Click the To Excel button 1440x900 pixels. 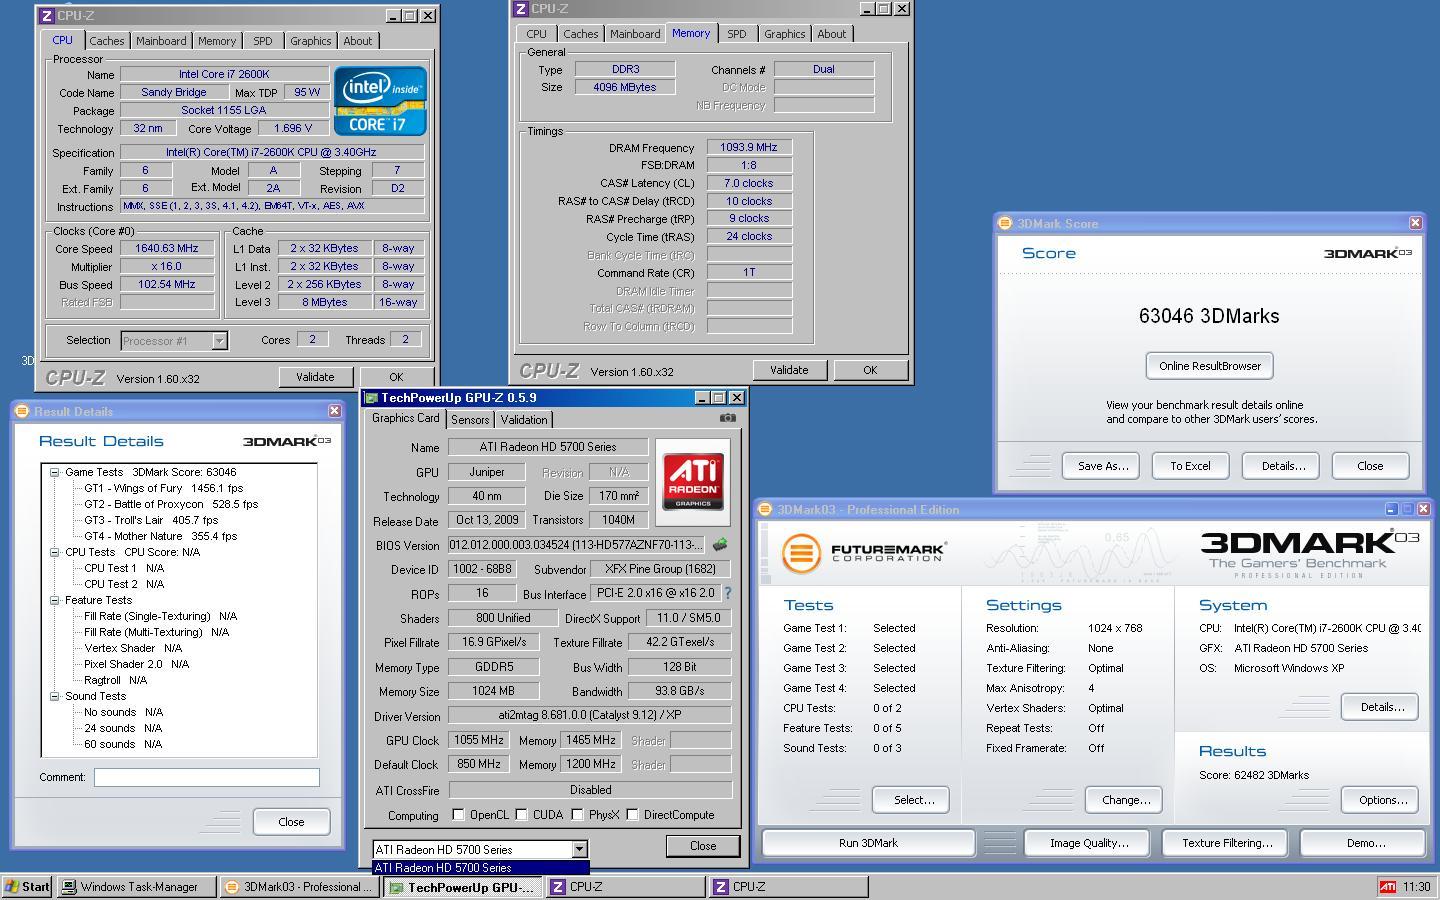1190,466
